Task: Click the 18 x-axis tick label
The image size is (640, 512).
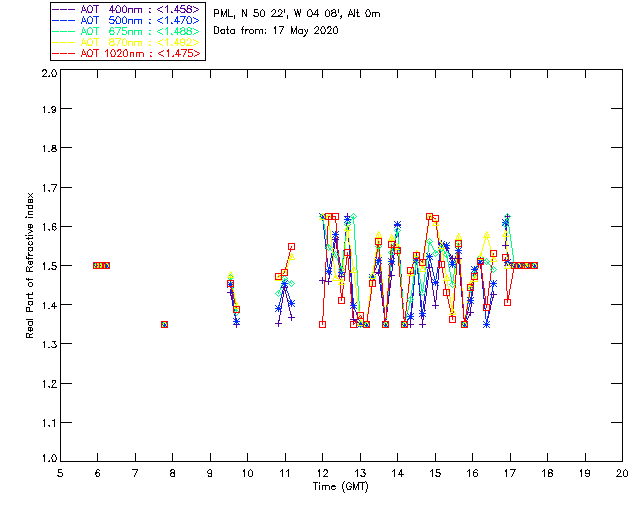Action: 547,473
